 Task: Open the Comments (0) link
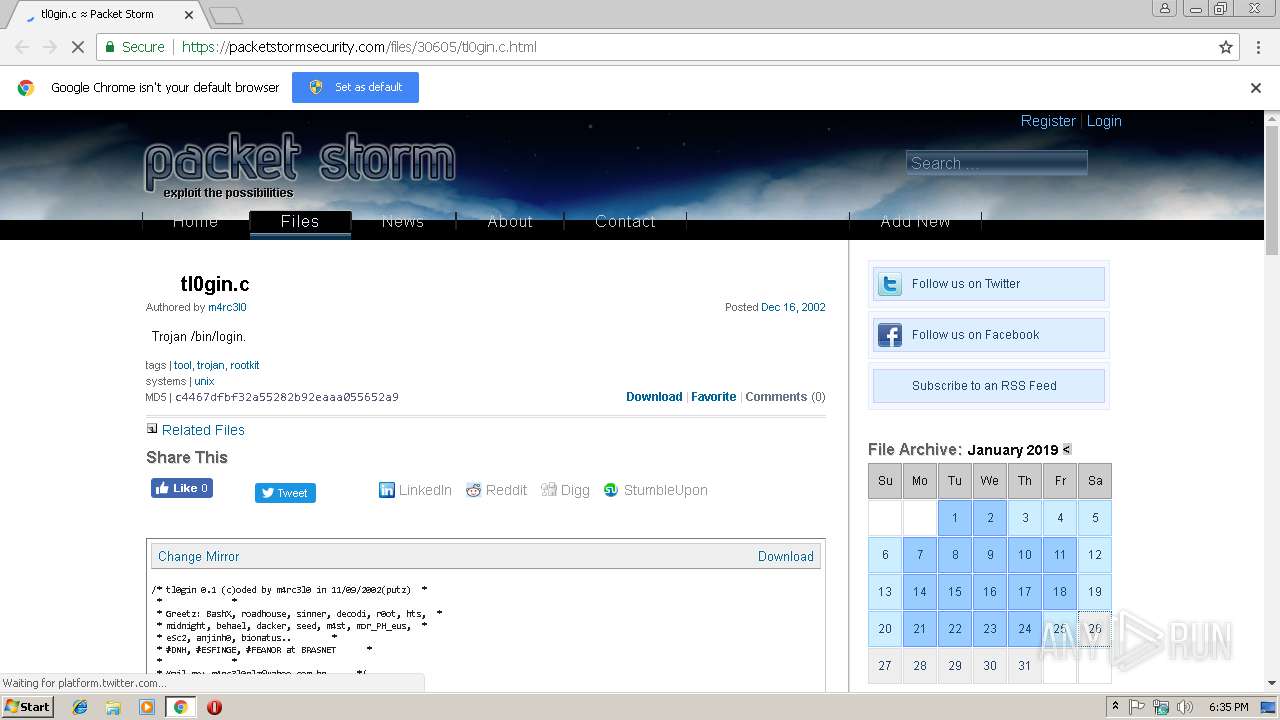pos(785,397)
